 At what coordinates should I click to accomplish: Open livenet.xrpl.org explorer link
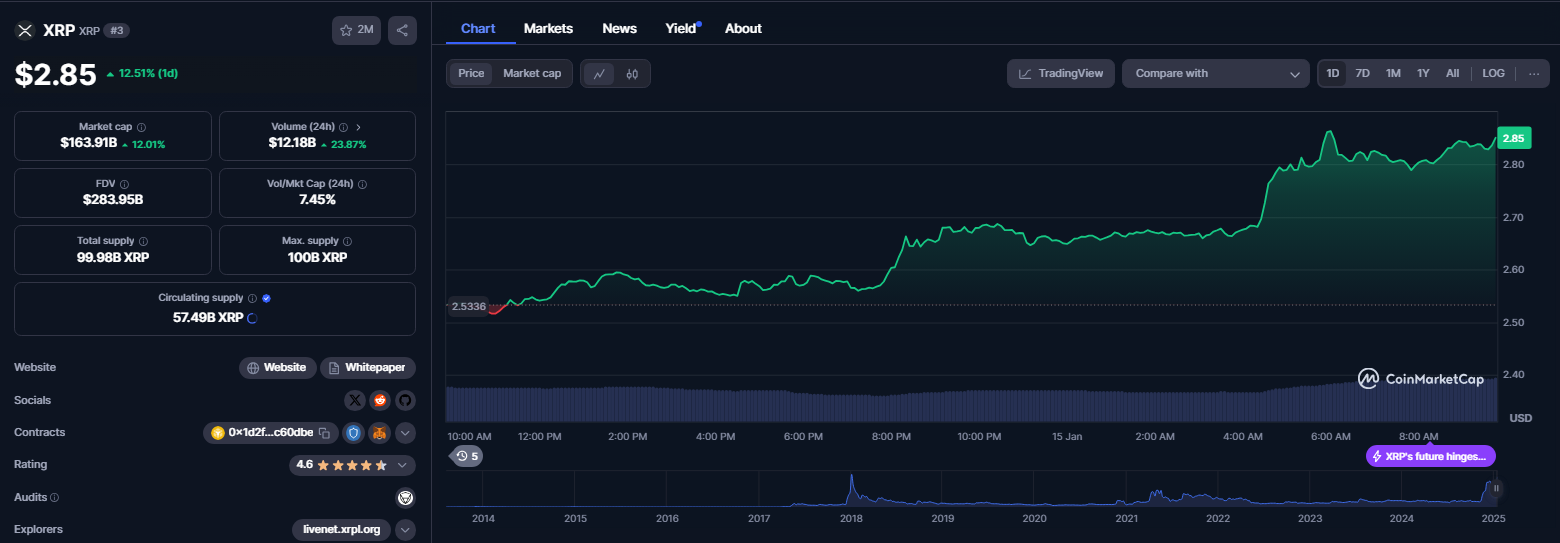(342, 530)
